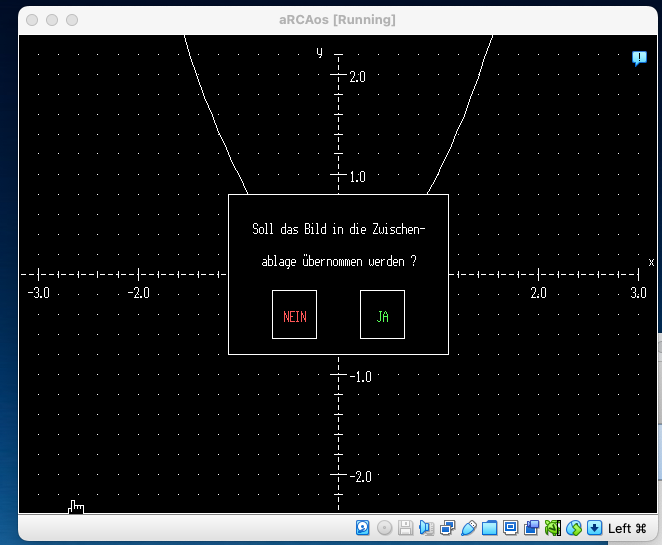The image size is (662, 545).
Task: Open the USB devices status icon
Action: (x=468, y=527)
